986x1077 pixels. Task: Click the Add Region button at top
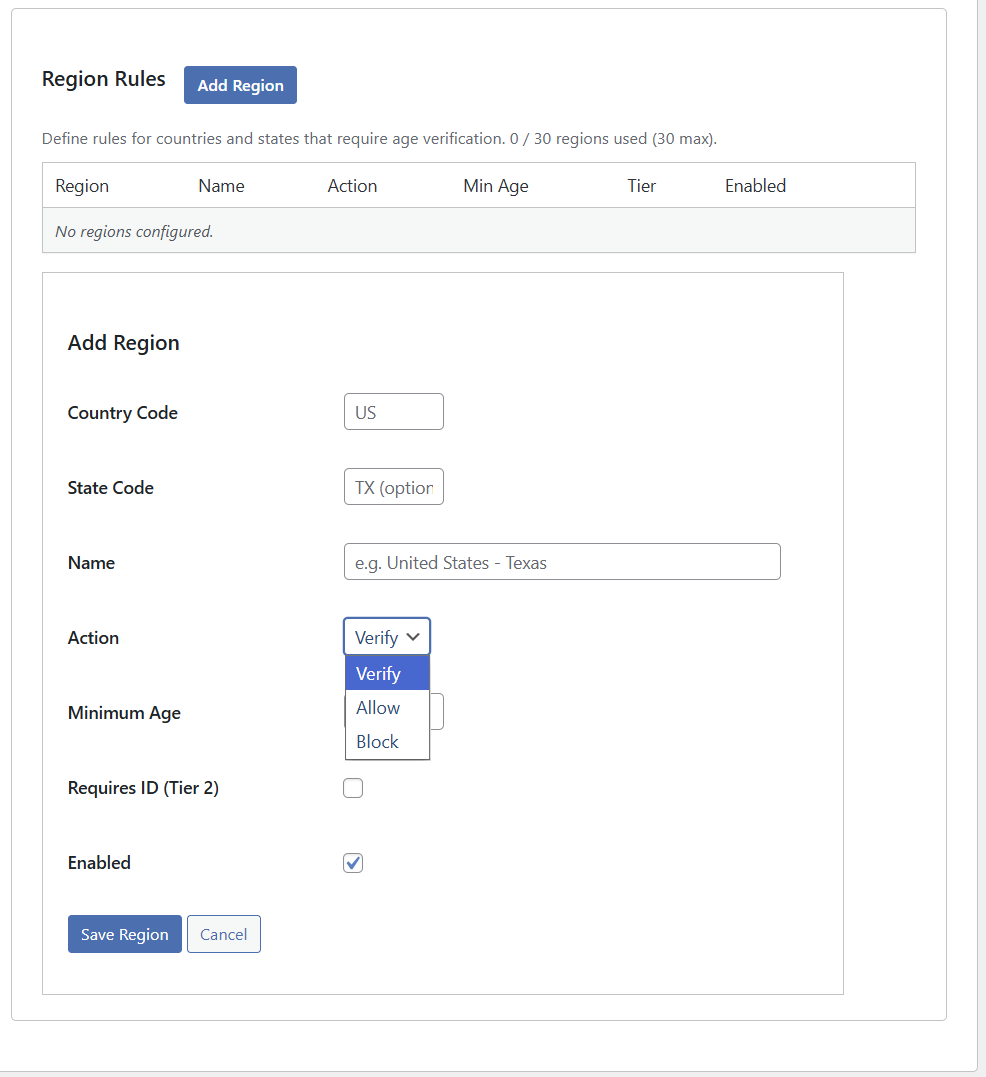tap(240, 85)
